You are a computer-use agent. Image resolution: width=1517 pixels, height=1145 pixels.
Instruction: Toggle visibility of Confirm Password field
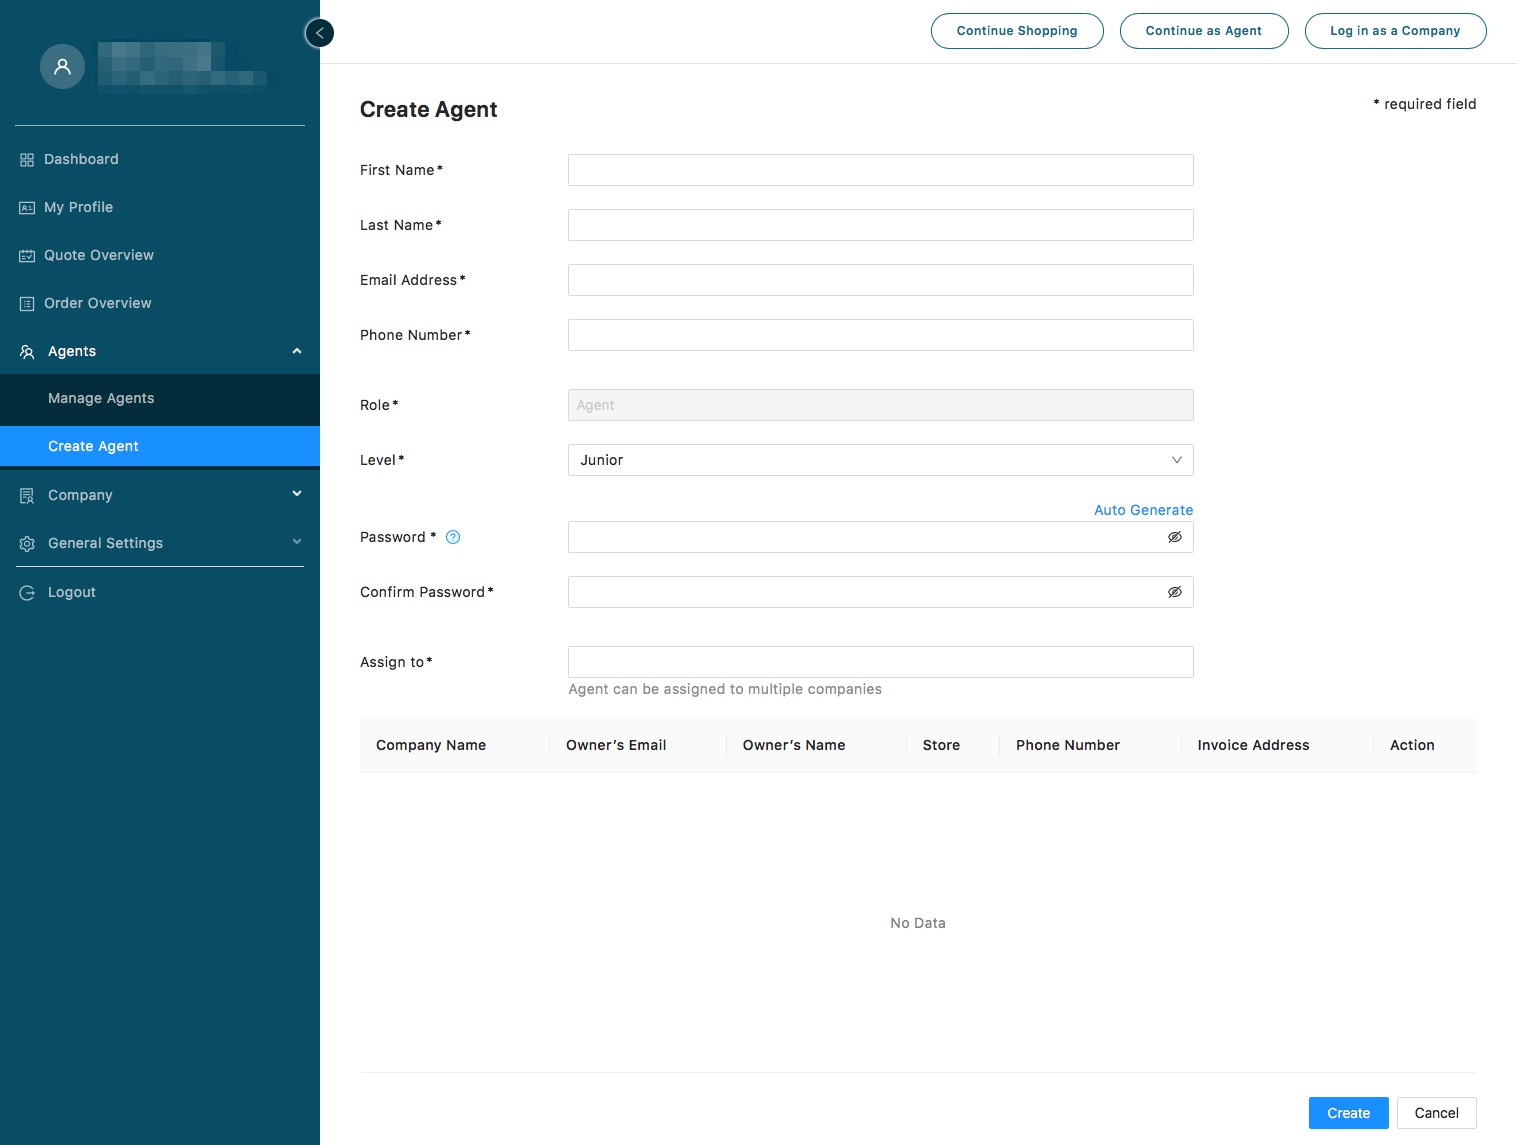pos(1175,592)
